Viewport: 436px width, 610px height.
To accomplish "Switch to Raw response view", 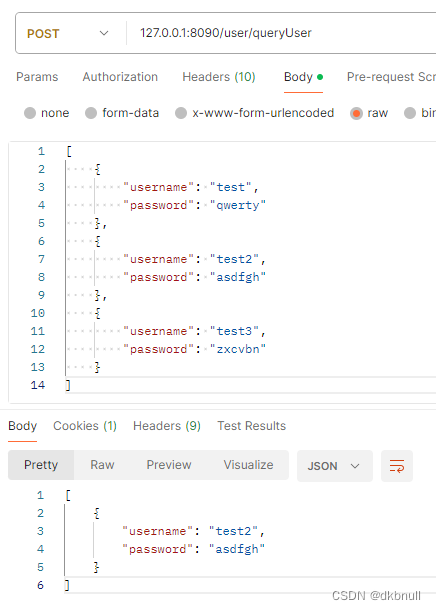I will pos(102,465).
